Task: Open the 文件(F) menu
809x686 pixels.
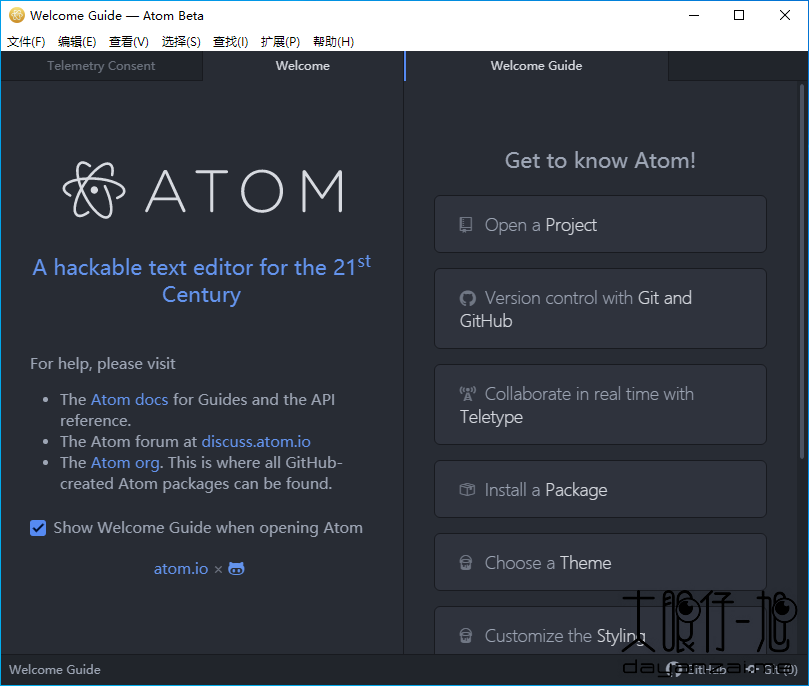Action: [26, 42]
